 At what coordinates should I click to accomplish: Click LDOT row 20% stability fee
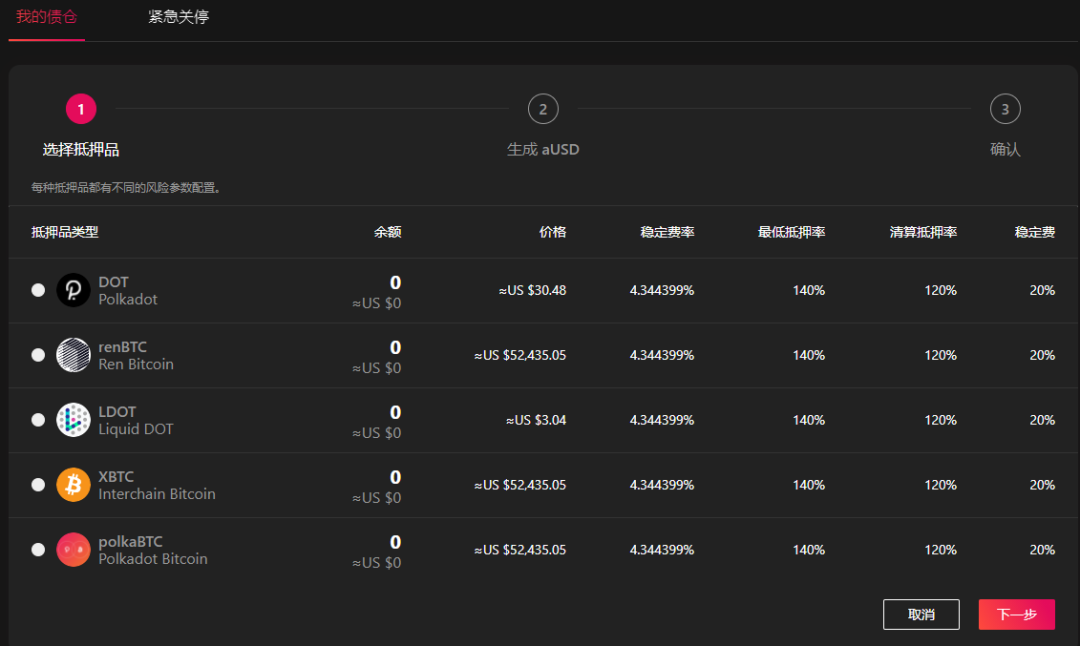click(1042, 420)
